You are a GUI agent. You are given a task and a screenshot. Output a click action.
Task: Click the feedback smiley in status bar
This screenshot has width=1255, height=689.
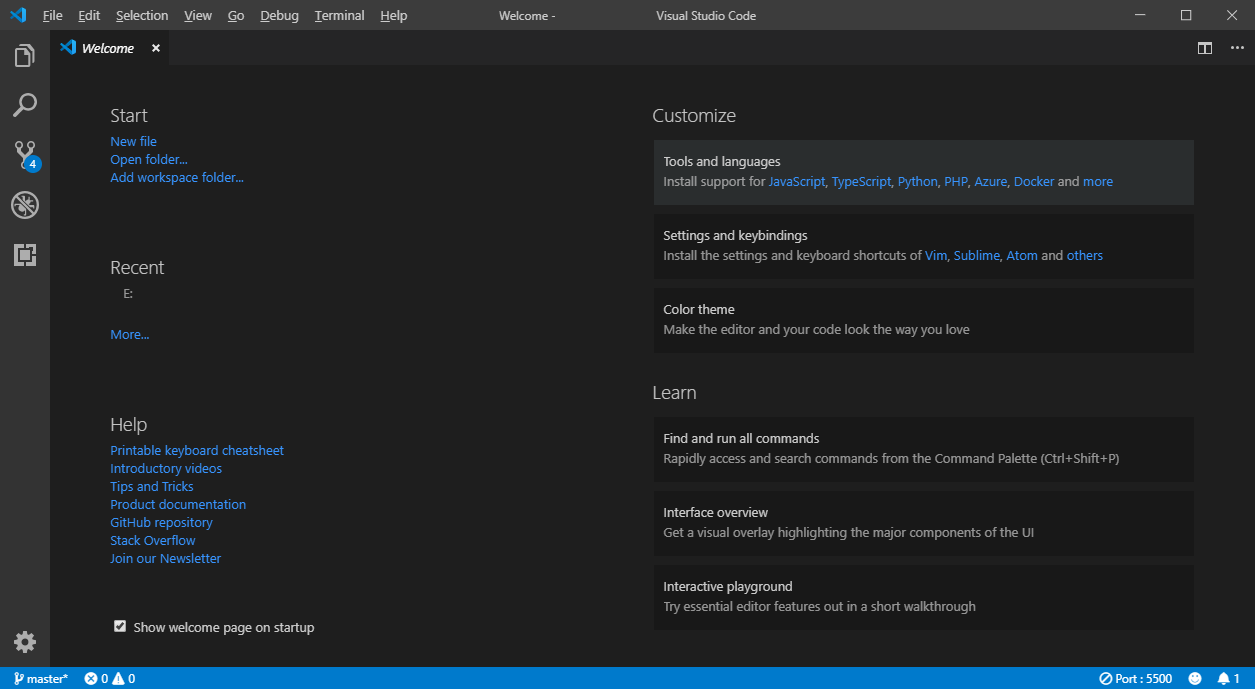pos(1195,678)
